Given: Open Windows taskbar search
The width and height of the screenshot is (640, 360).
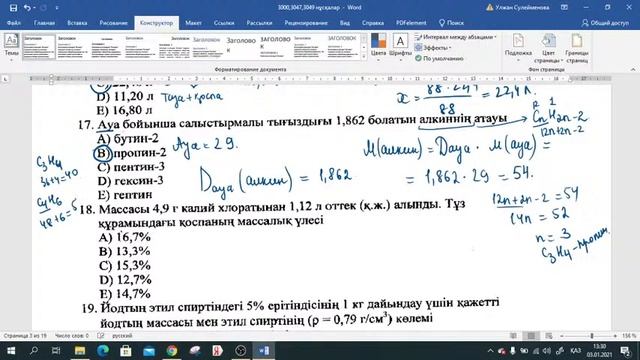Looking at the screenshot, I should pyautogui.click(x=34, y=351).
